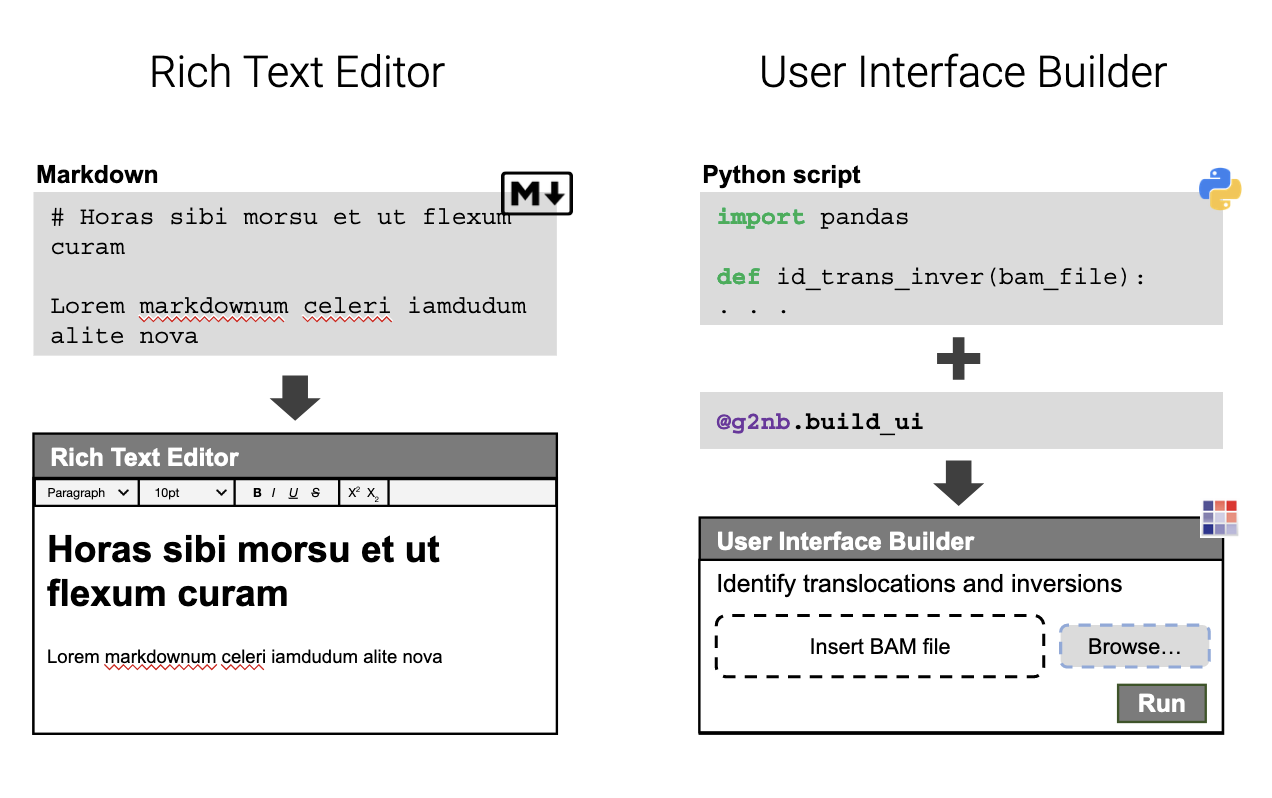Click the Rich Text Editor title bar

pyautogui.click(x=295, y=457)
